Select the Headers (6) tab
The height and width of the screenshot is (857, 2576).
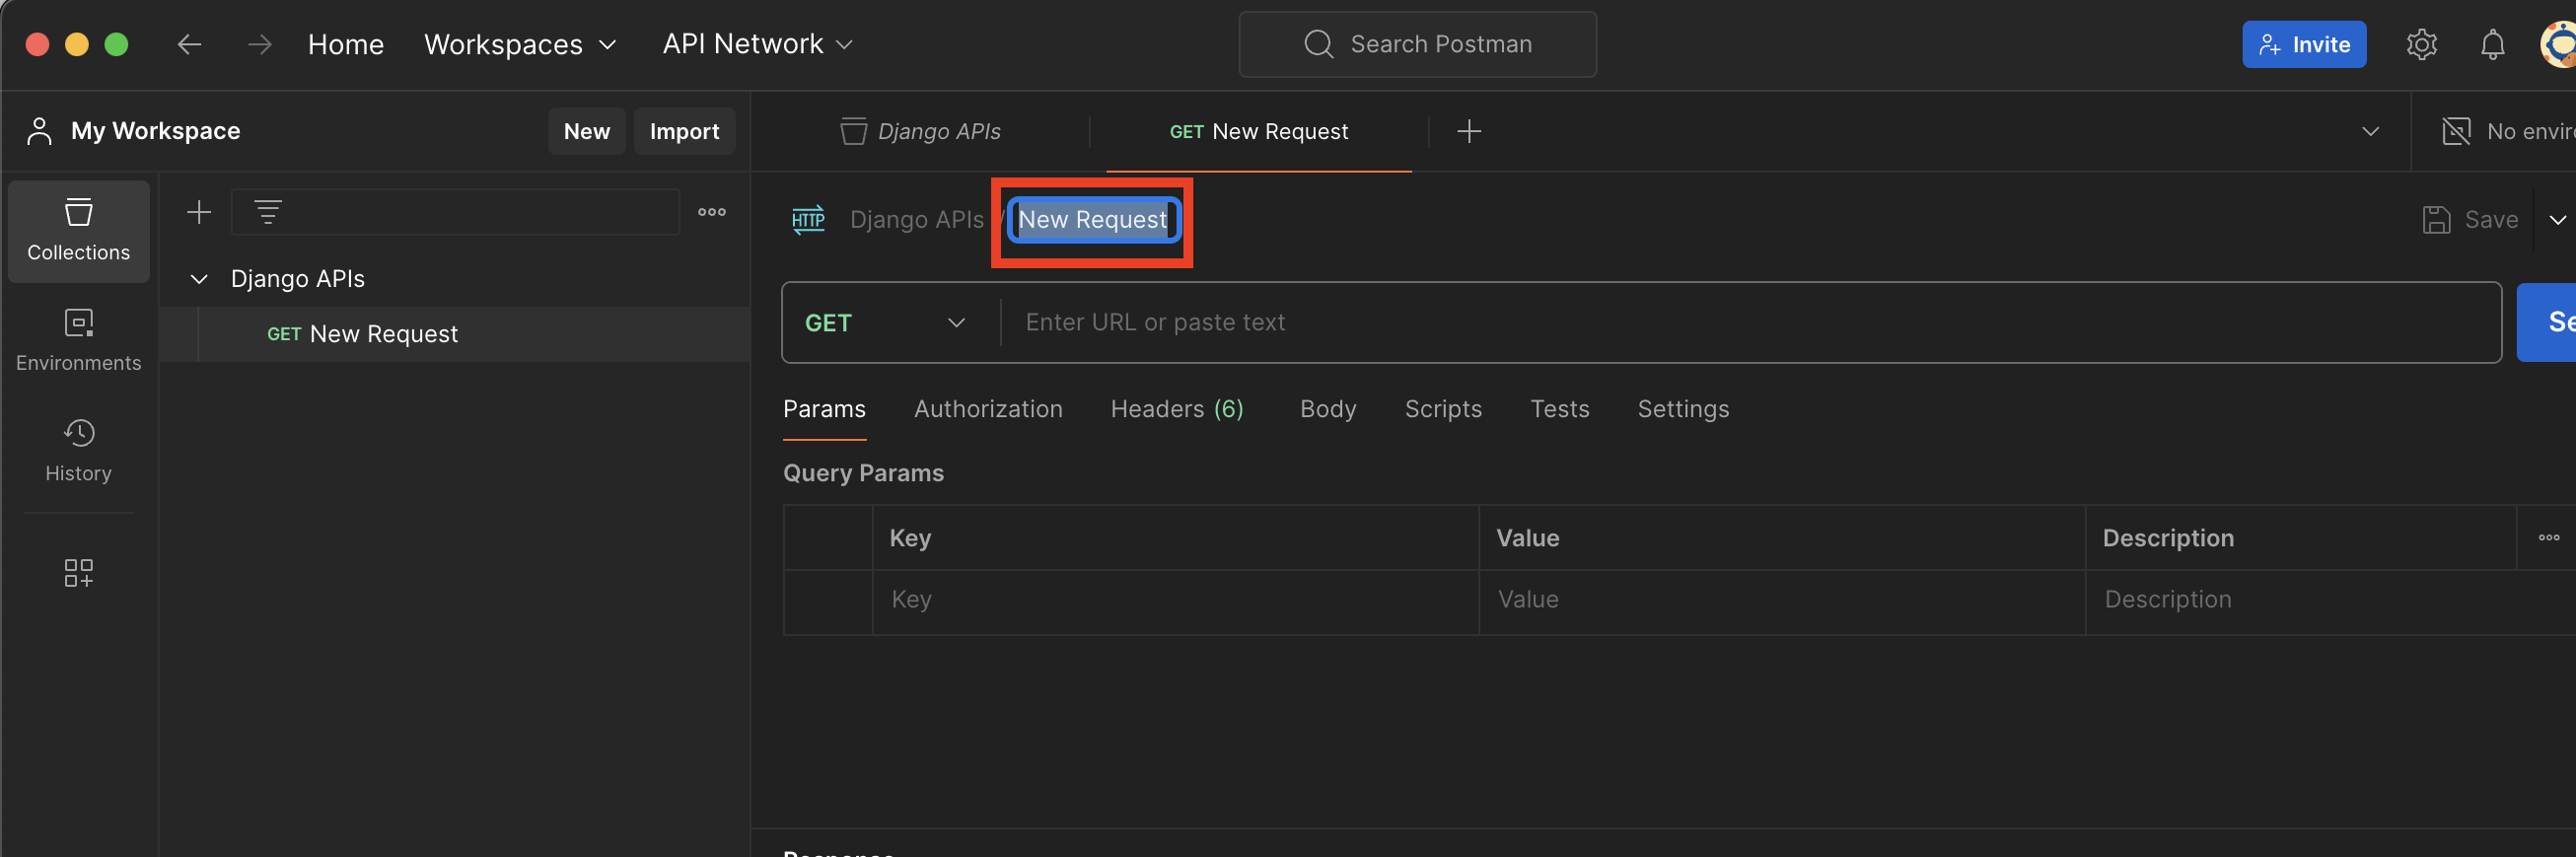tap(1177, 409)
